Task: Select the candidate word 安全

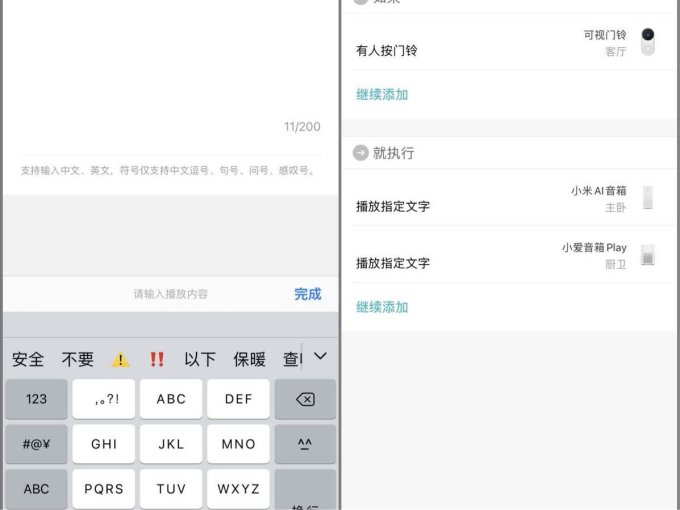Action: click(28, 359)
